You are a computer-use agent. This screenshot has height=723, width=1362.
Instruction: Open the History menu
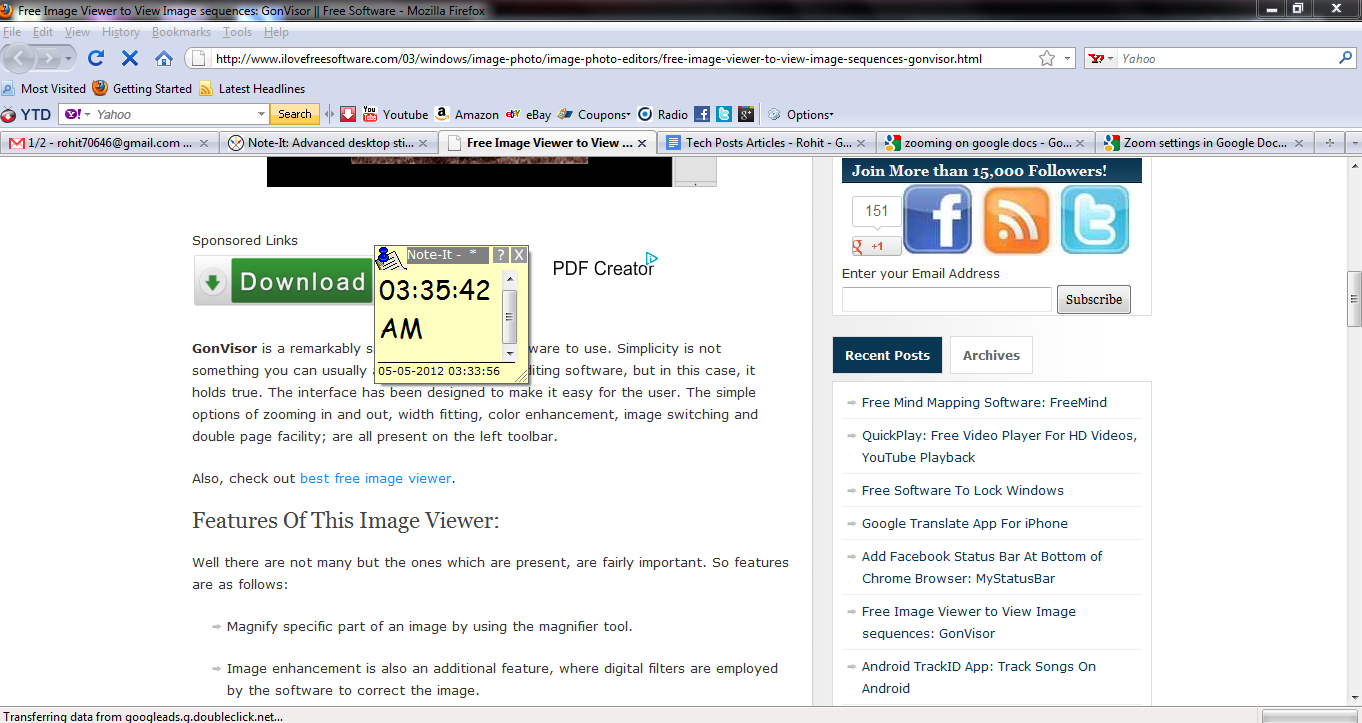click(x=121, y=32)
